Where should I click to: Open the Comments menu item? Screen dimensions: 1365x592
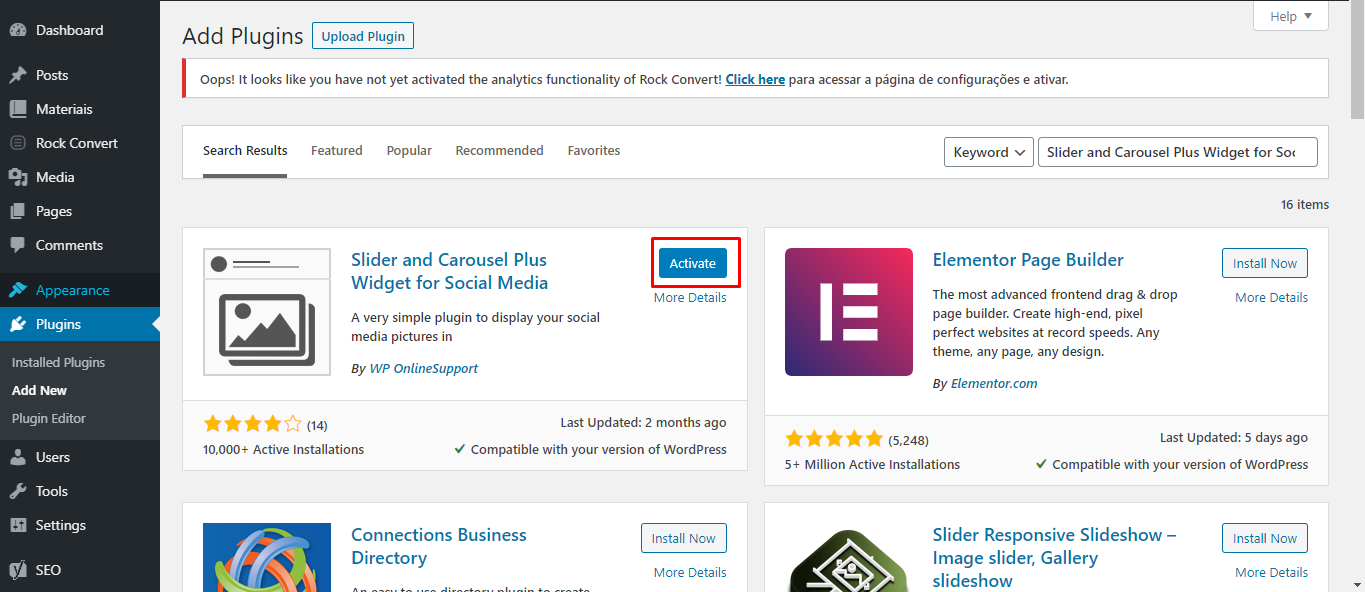[80, 245]
